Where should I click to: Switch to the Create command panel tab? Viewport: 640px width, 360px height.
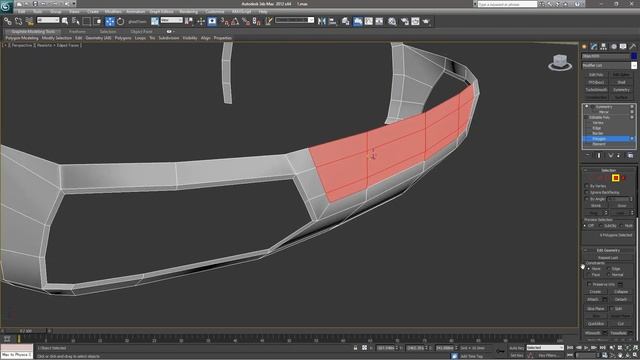coord(584,47)
